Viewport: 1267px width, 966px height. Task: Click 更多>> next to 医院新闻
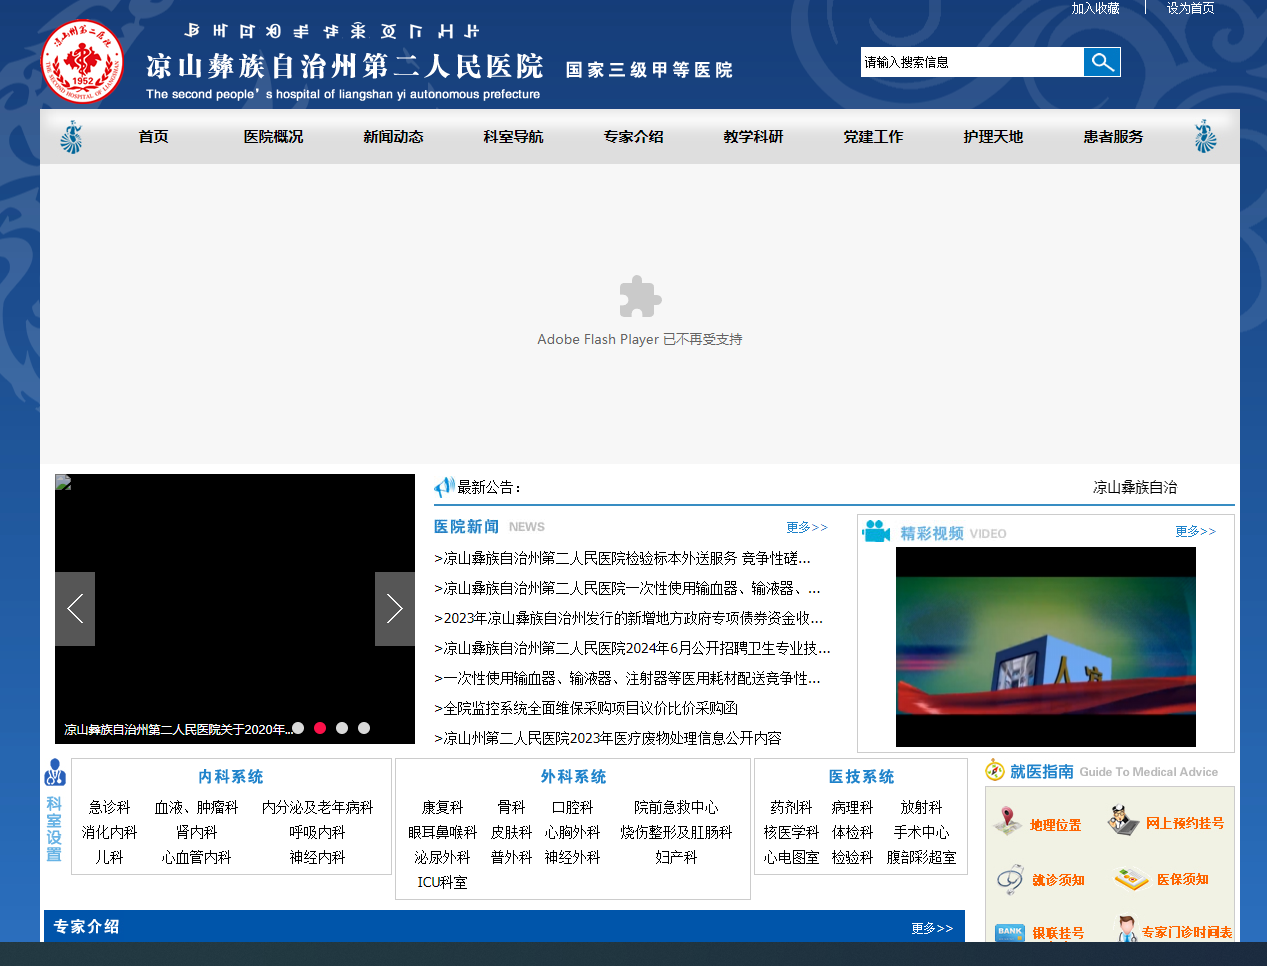[x=807, y=527]
